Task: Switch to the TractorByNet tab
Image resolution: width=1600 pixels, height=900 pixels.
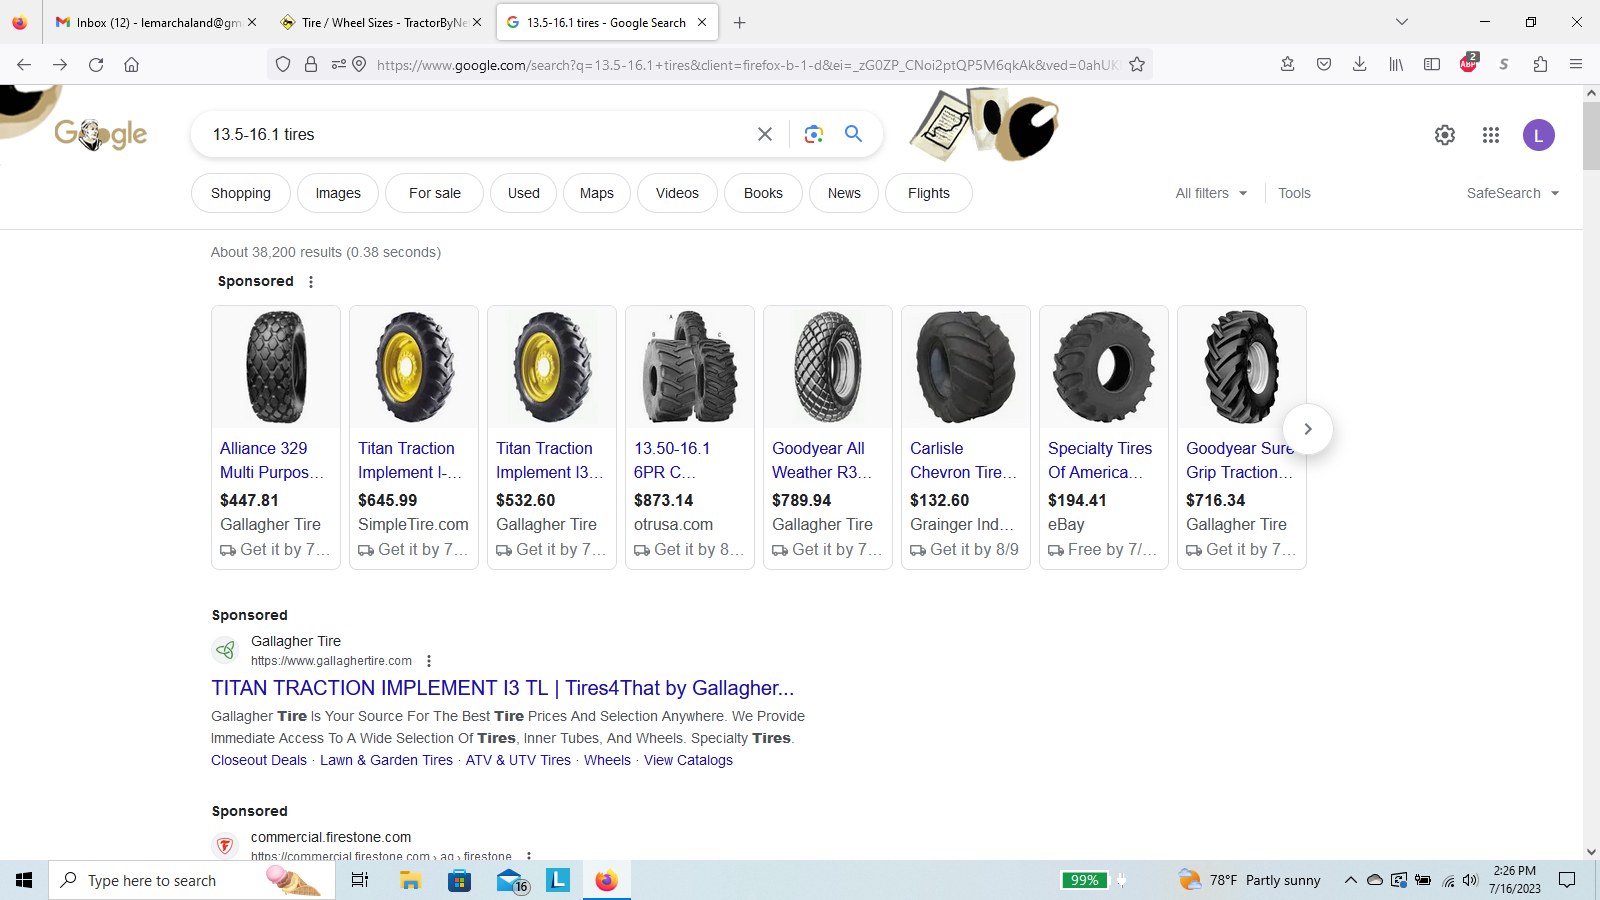Action: 381,22
